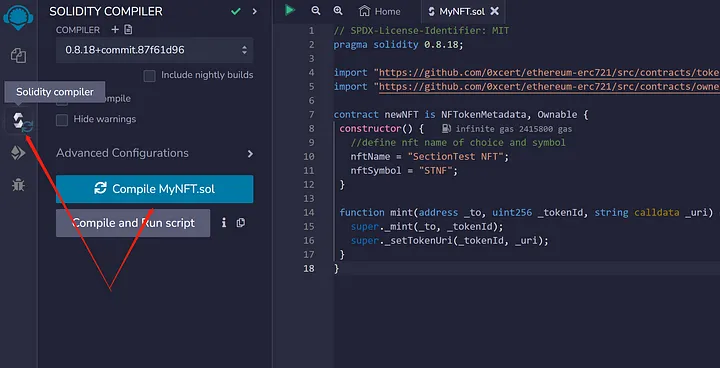Copy the compile script icon
The height and width of the screenshot is (368, 720).
click(x=241, y=223)
